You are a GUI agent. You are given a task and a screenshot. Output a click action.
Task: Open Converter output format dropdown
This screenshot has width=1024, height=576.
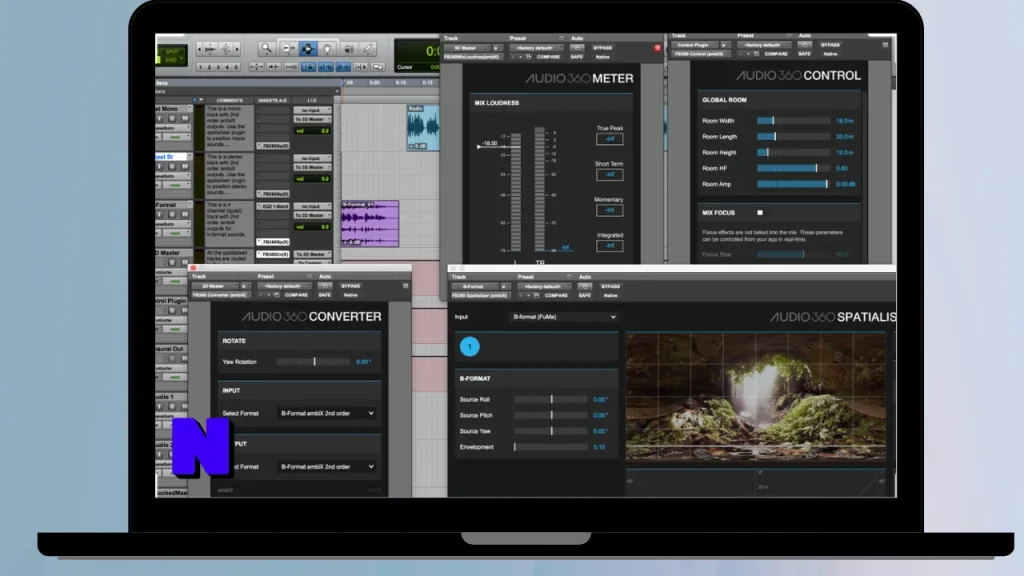point(327,467)
